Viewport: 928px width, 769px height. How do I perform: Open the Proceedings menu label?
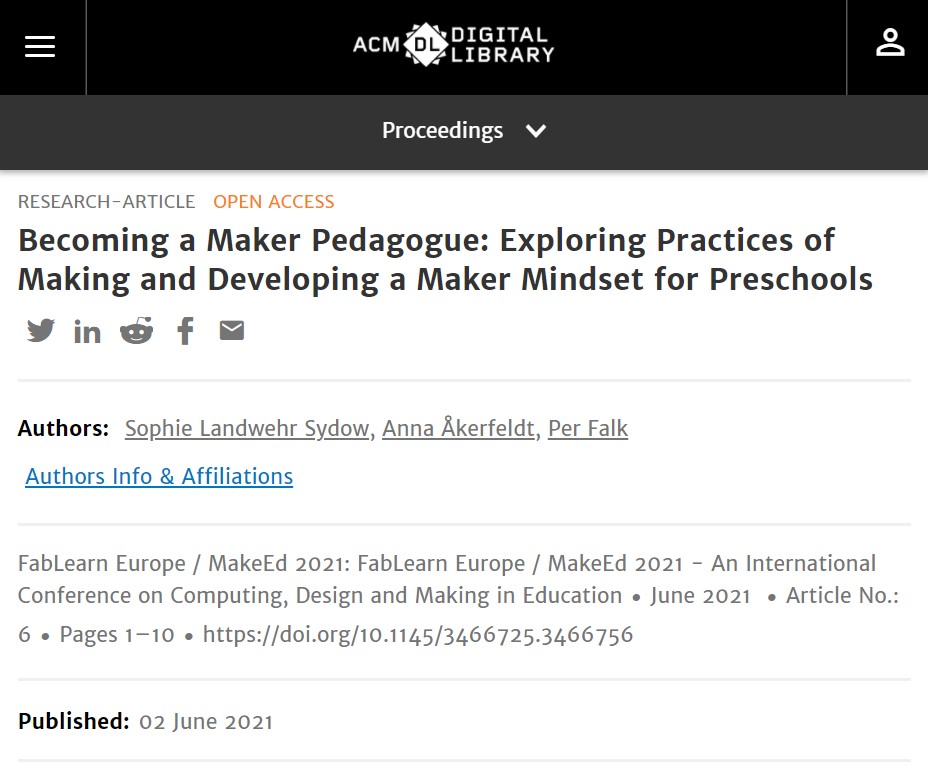point(442,131)
